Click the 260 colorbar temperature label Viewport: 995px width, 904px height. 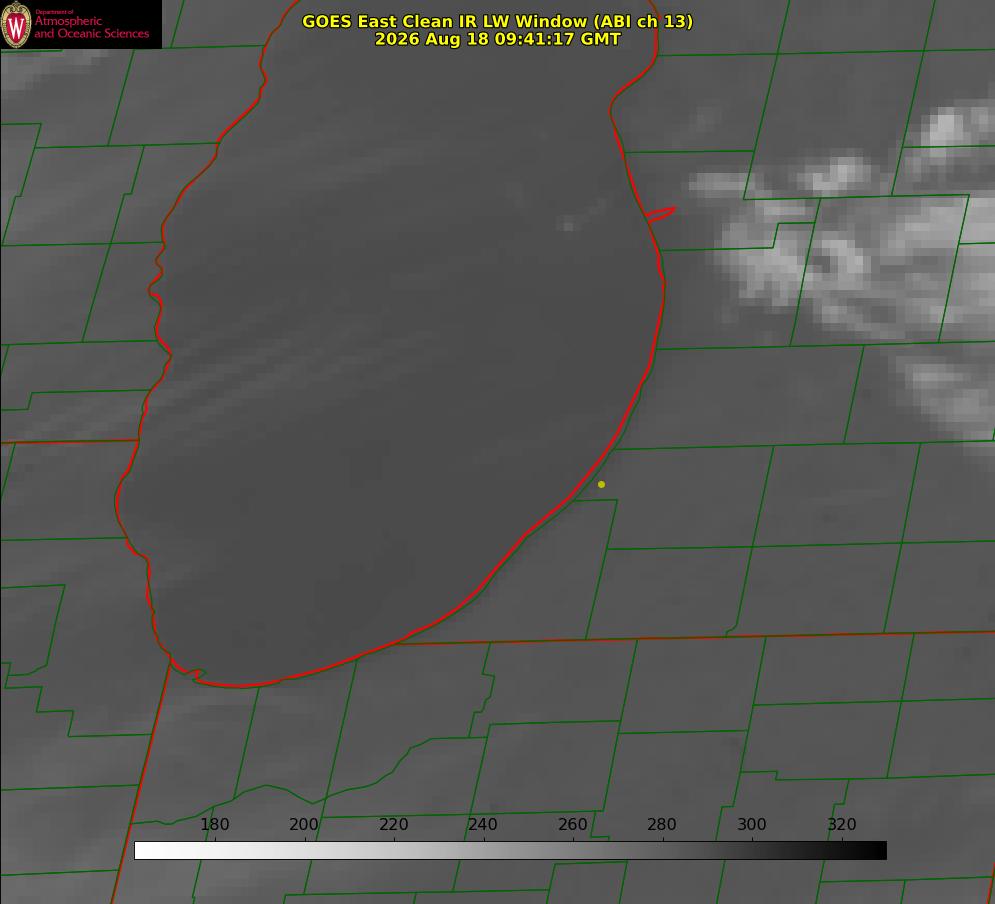coord(572,824)
